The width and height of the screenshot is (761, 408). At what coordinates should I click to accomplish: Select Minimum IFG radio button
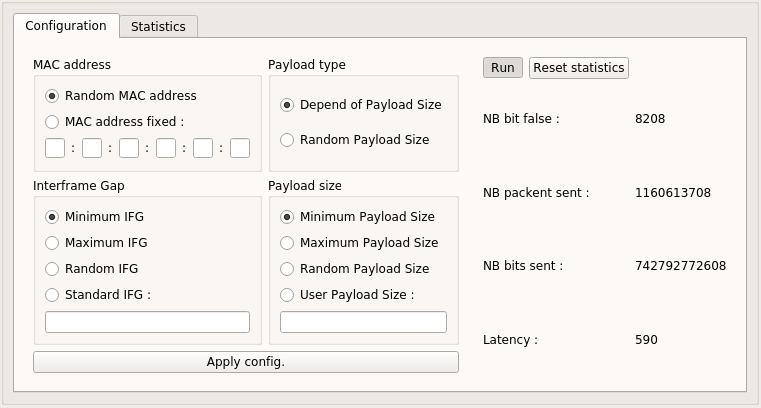point(94,216)
